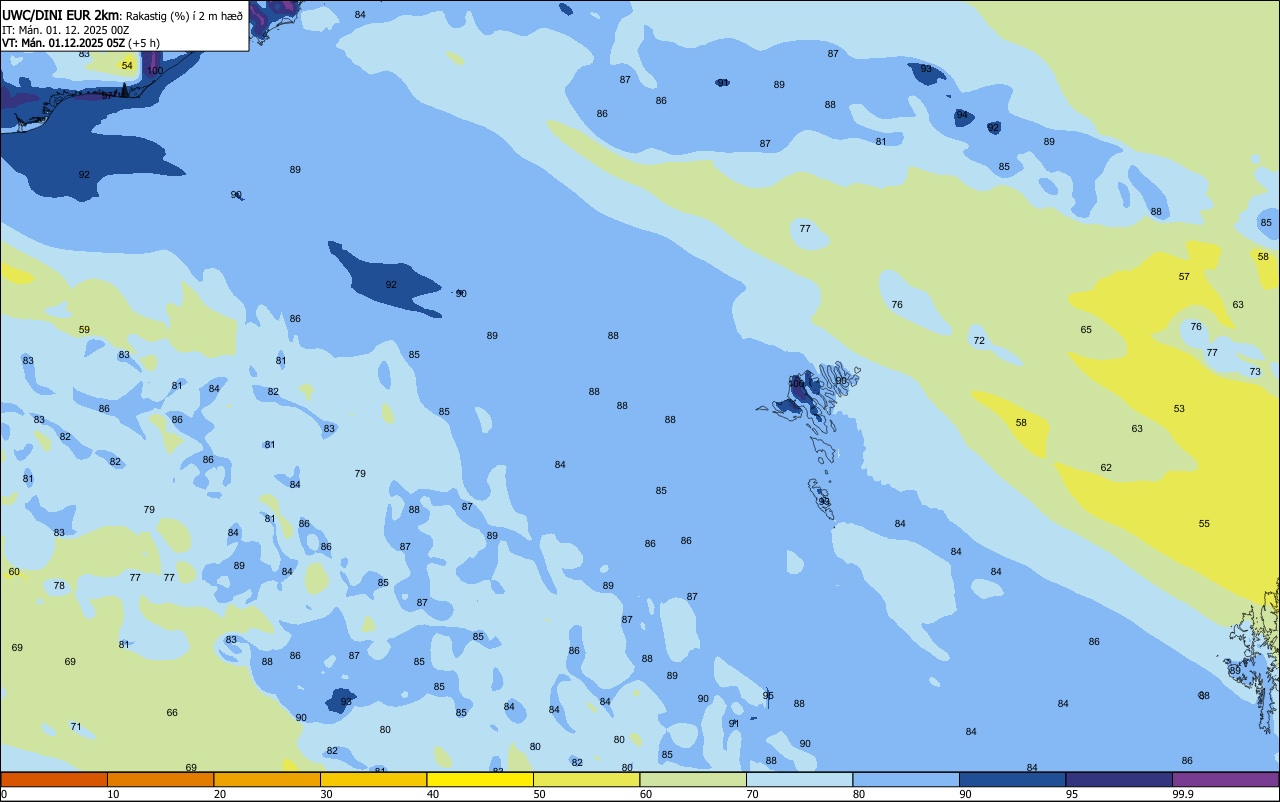The height and width of the screenshot is (802, 1280).
Task: Click the map value '65'
Action: (x=1086, y=330)
